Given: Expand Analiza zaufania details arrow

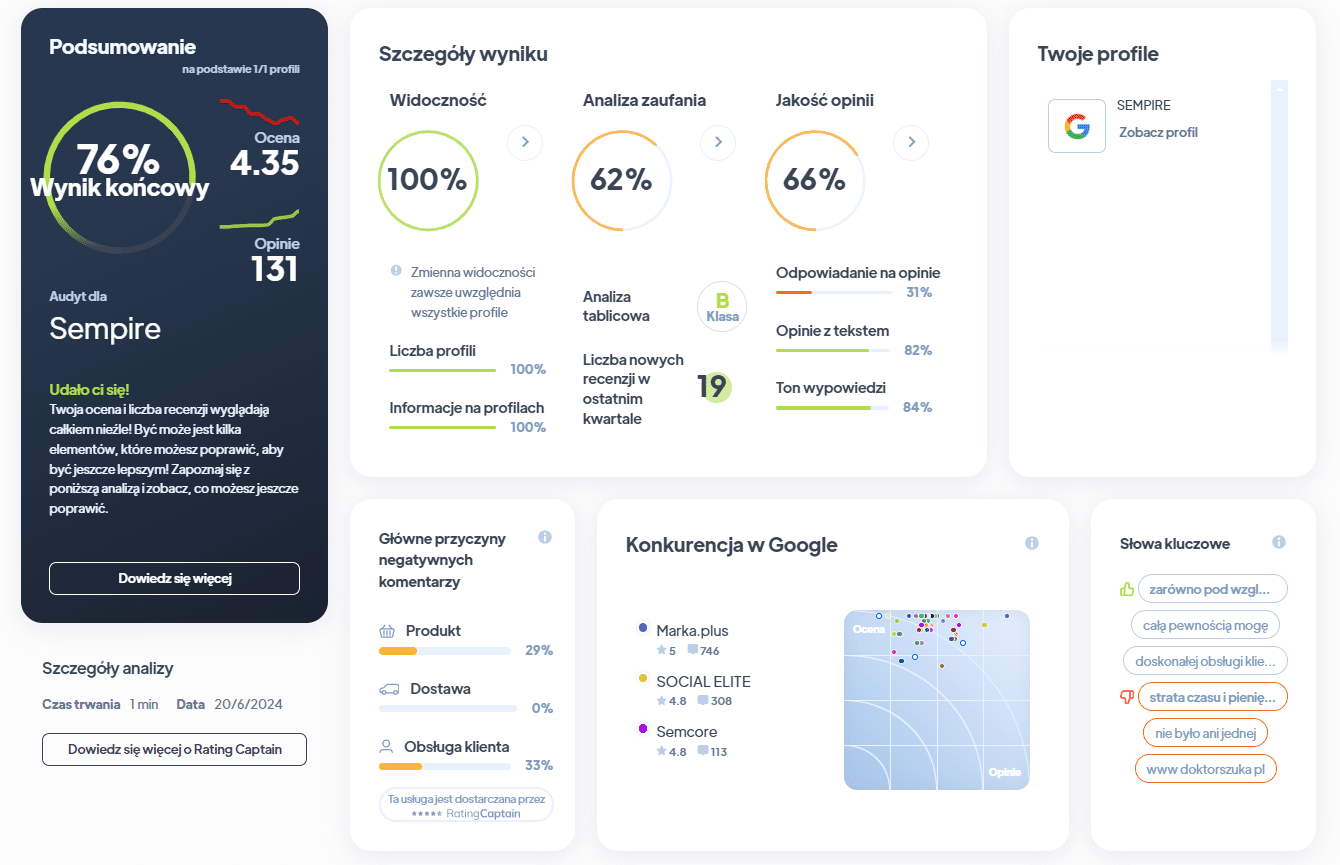Looking at the screenshot, I should tap(718, 142).
